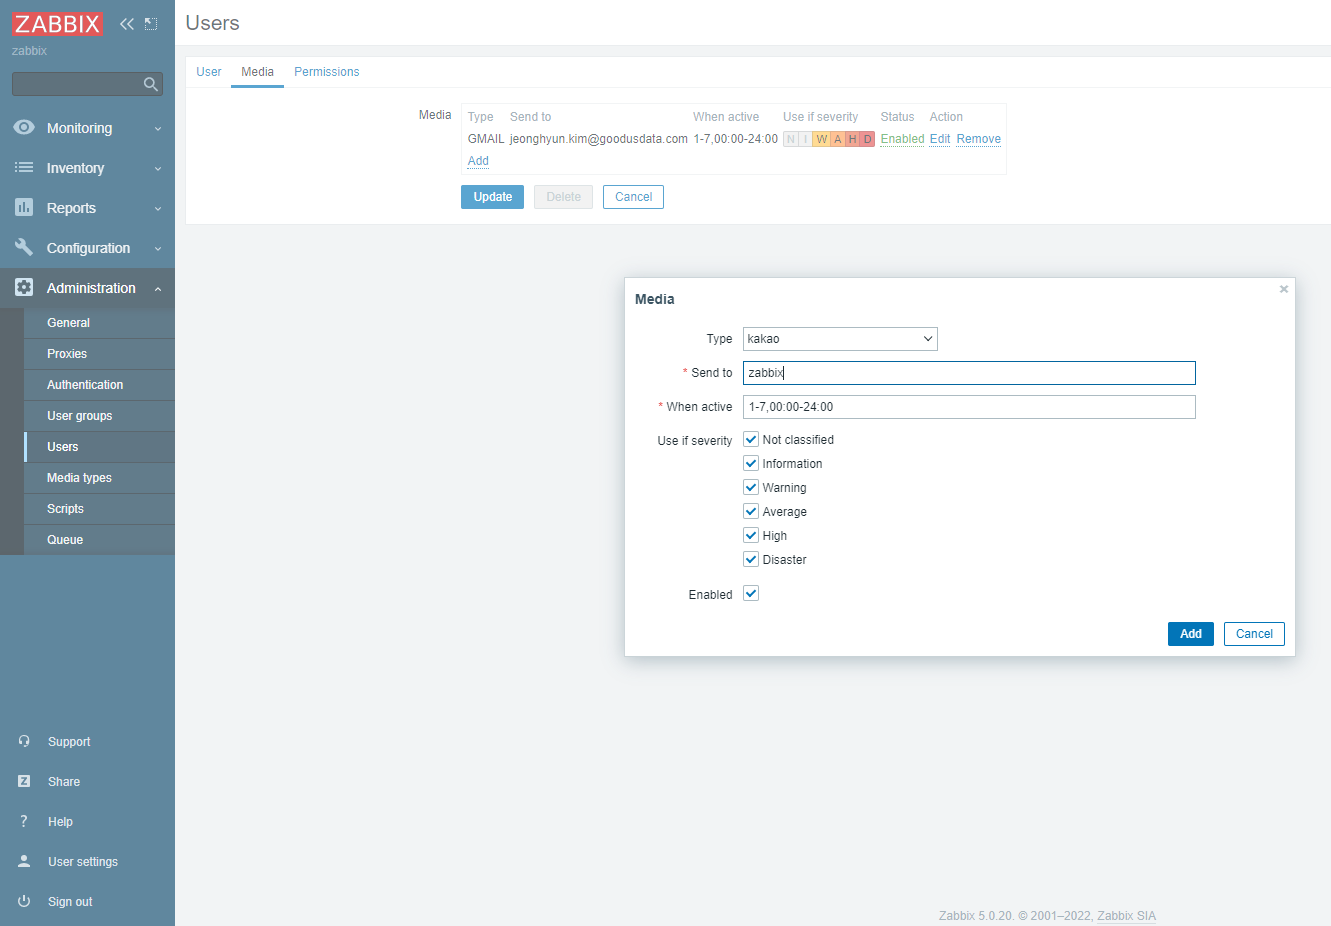
Task: Click the Share Z icon
Action: (x=24, y=781)
